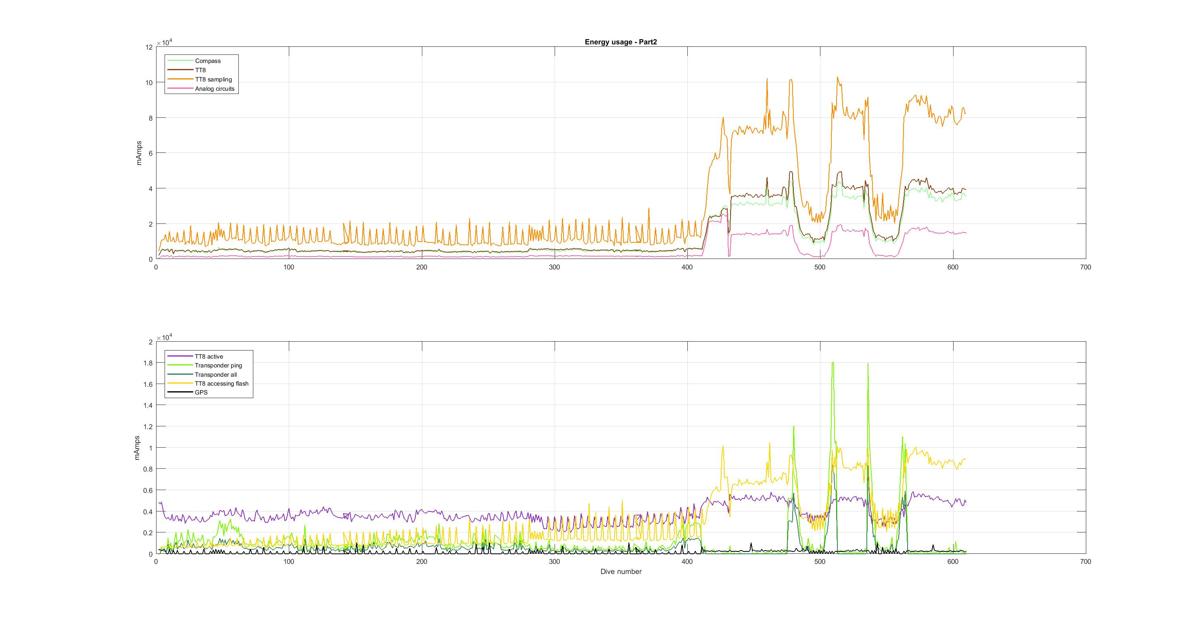The width and height of the screenshot is (1200, 622).
Task: Click the "10" y-axis tick label
Action: point(149,82)
